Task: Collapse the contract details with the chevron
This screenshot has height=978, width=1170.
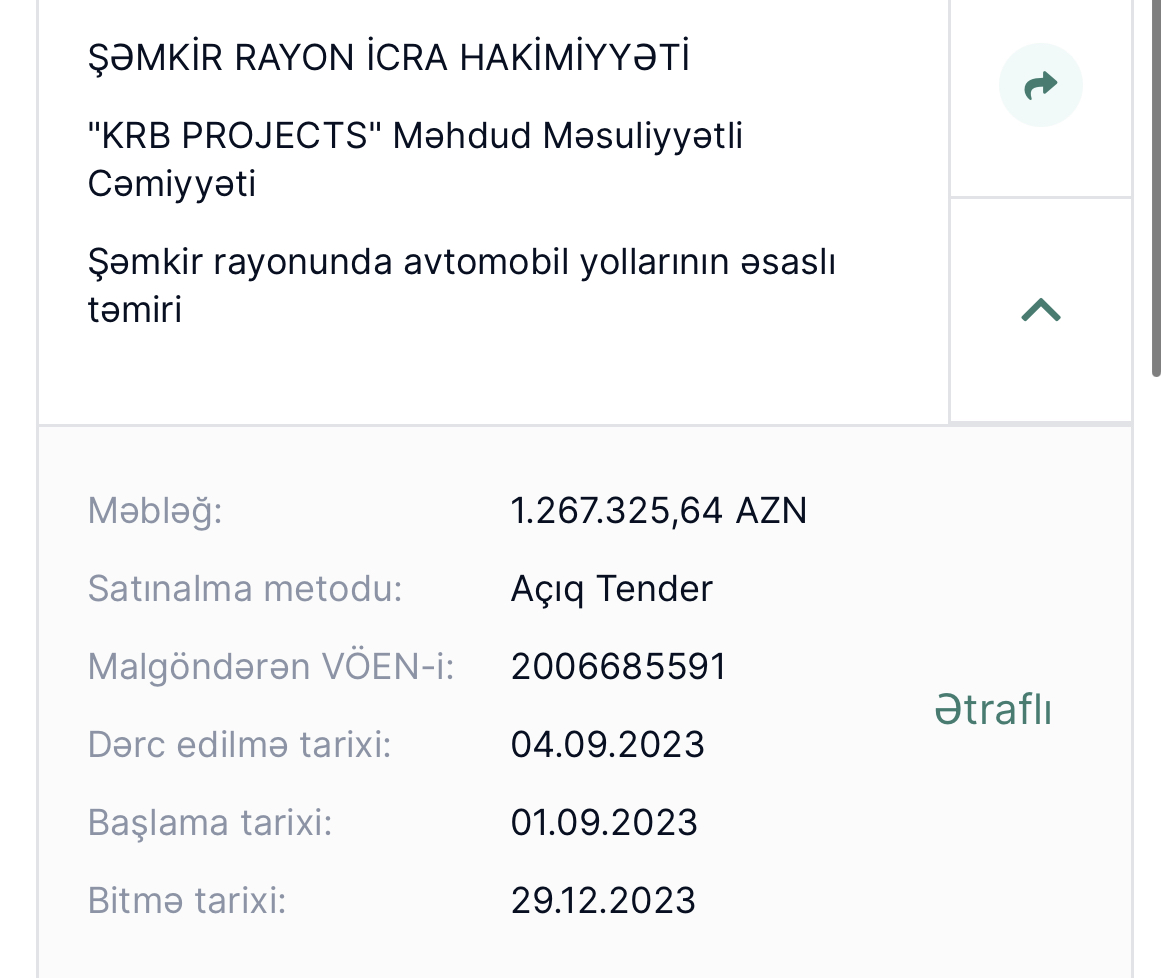Action: (1040, 310)
